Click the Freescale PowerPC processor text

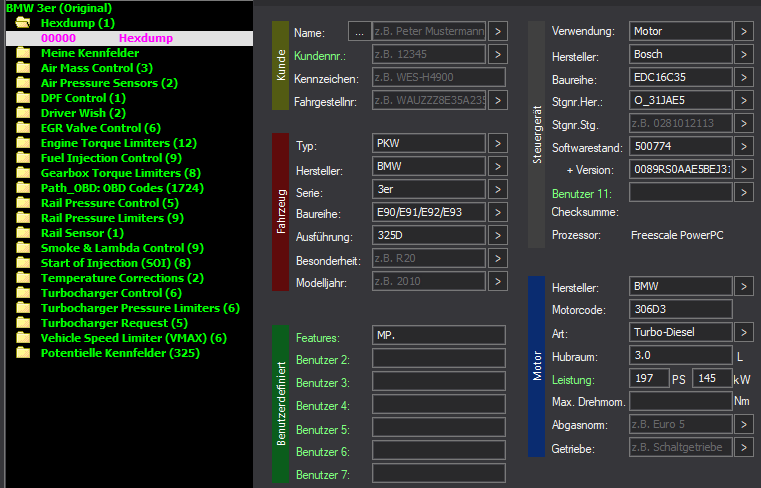[677, 235]
